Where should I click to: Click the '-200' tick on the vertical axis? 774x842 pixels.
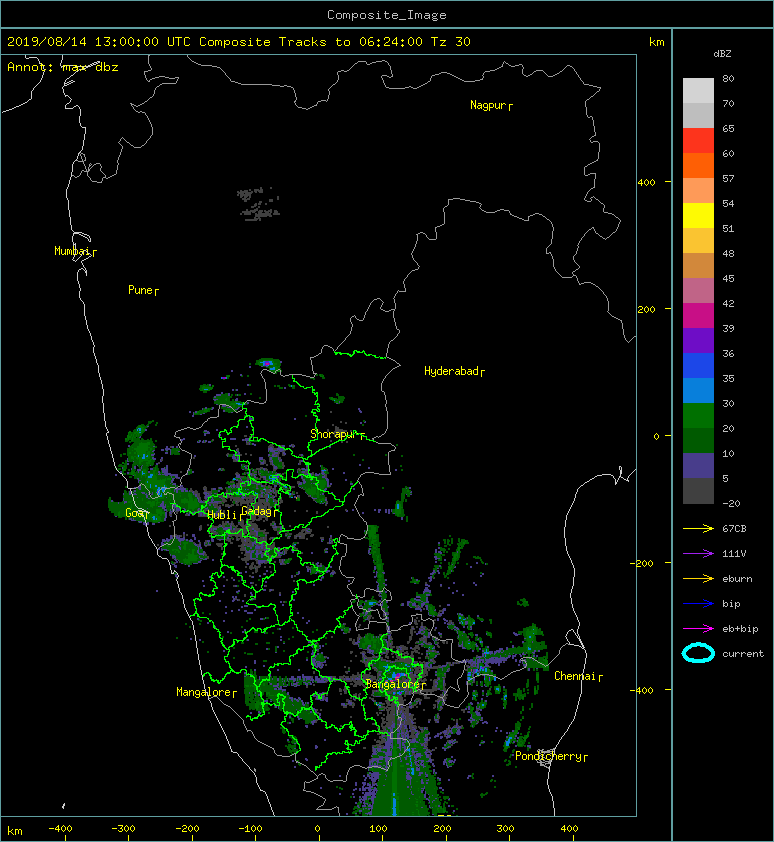click(x=643, y=563)
